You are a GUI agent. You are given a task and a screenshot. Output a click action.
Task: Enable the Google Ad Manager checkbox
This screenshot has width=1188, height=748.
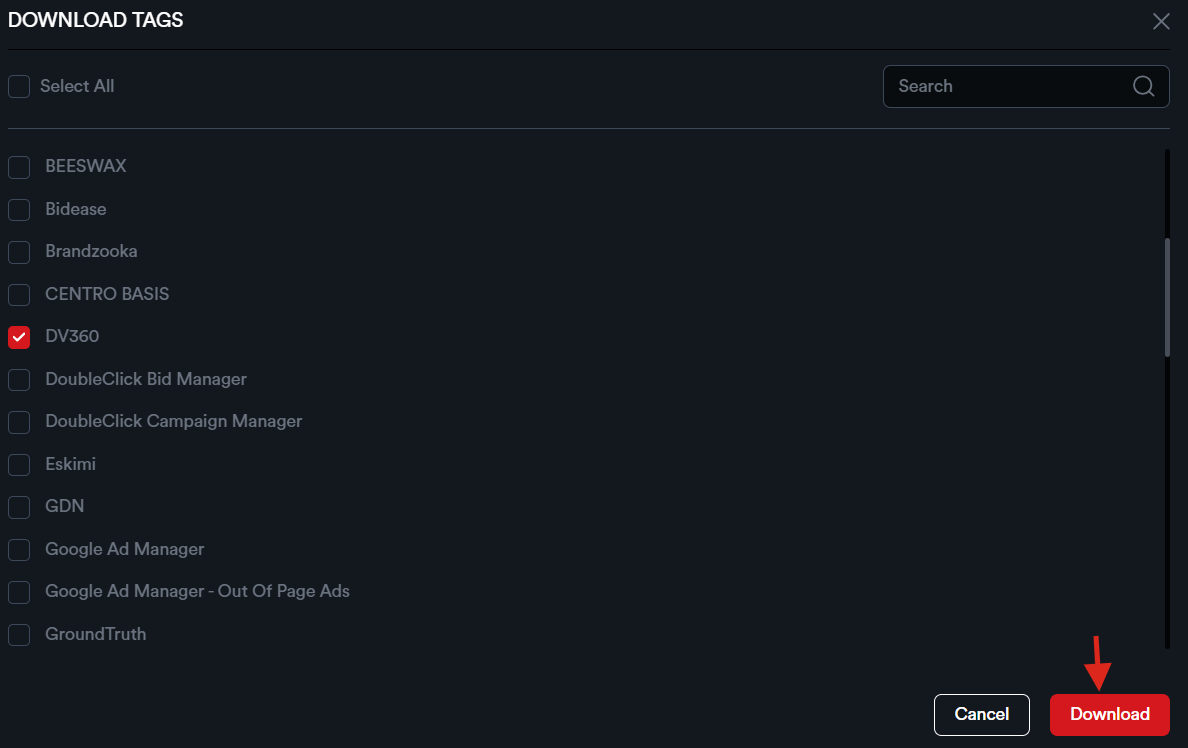pyautogui.click(x=19, y=550)
